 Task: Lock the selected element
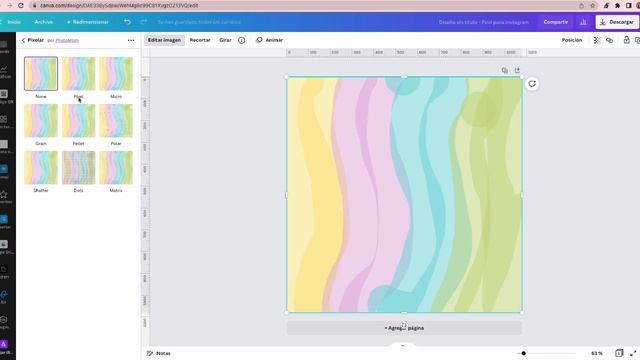pyautogui.click(x=626, y=40)
